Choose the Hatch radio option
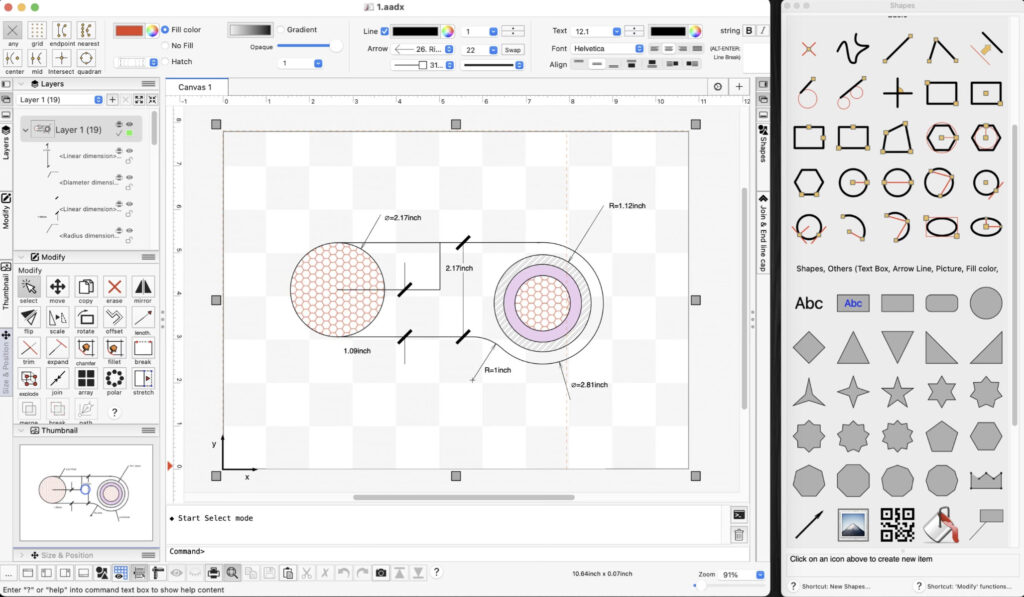1024x597 pixels. click(165, 61)
